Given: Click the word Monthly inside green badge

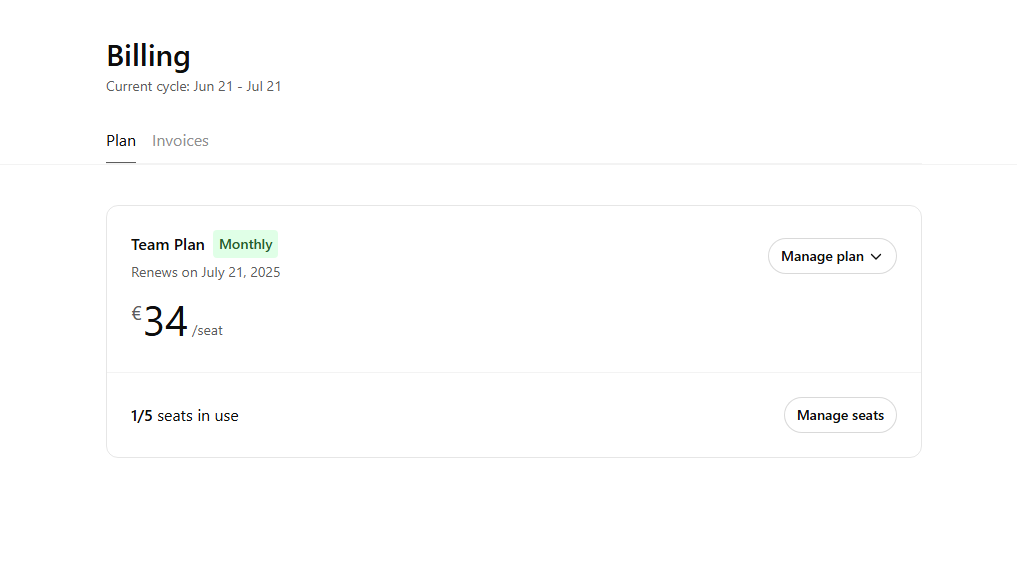Looking at the screenshot, I should coord(246,244).
